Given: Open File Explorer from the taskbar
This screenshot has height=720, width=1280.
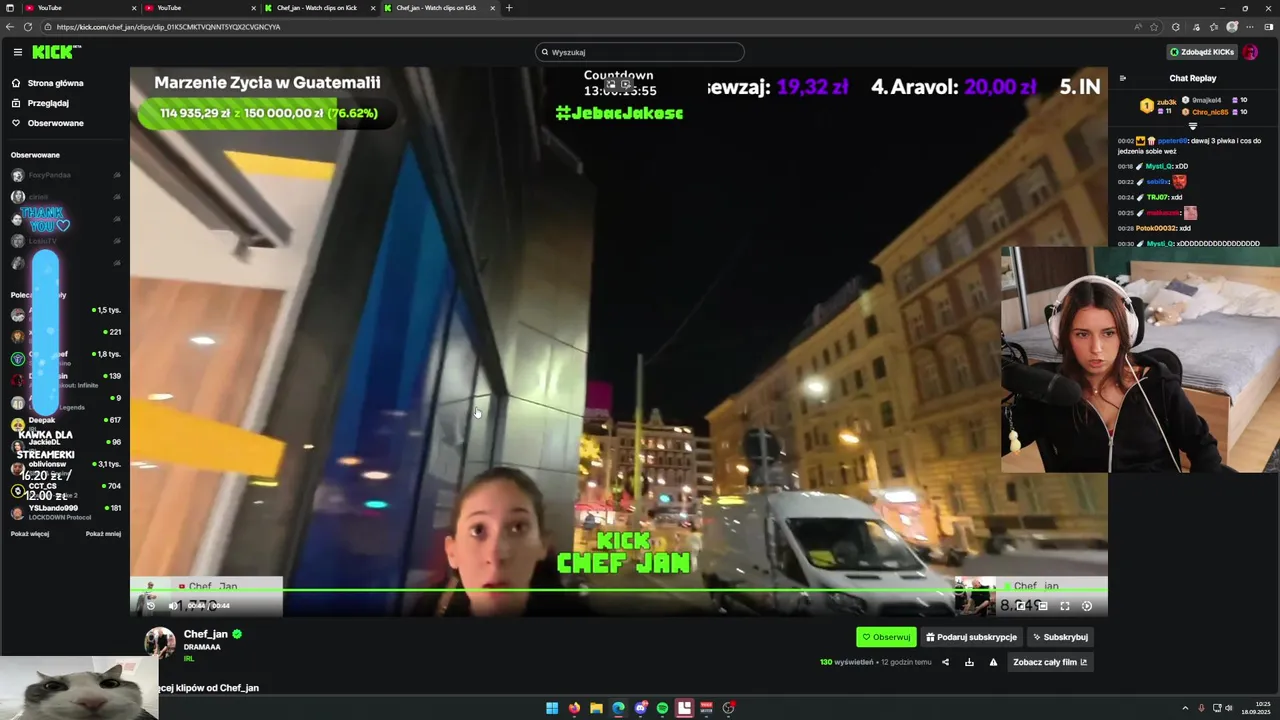Looking at the screenshot, I should click(596, 708).
